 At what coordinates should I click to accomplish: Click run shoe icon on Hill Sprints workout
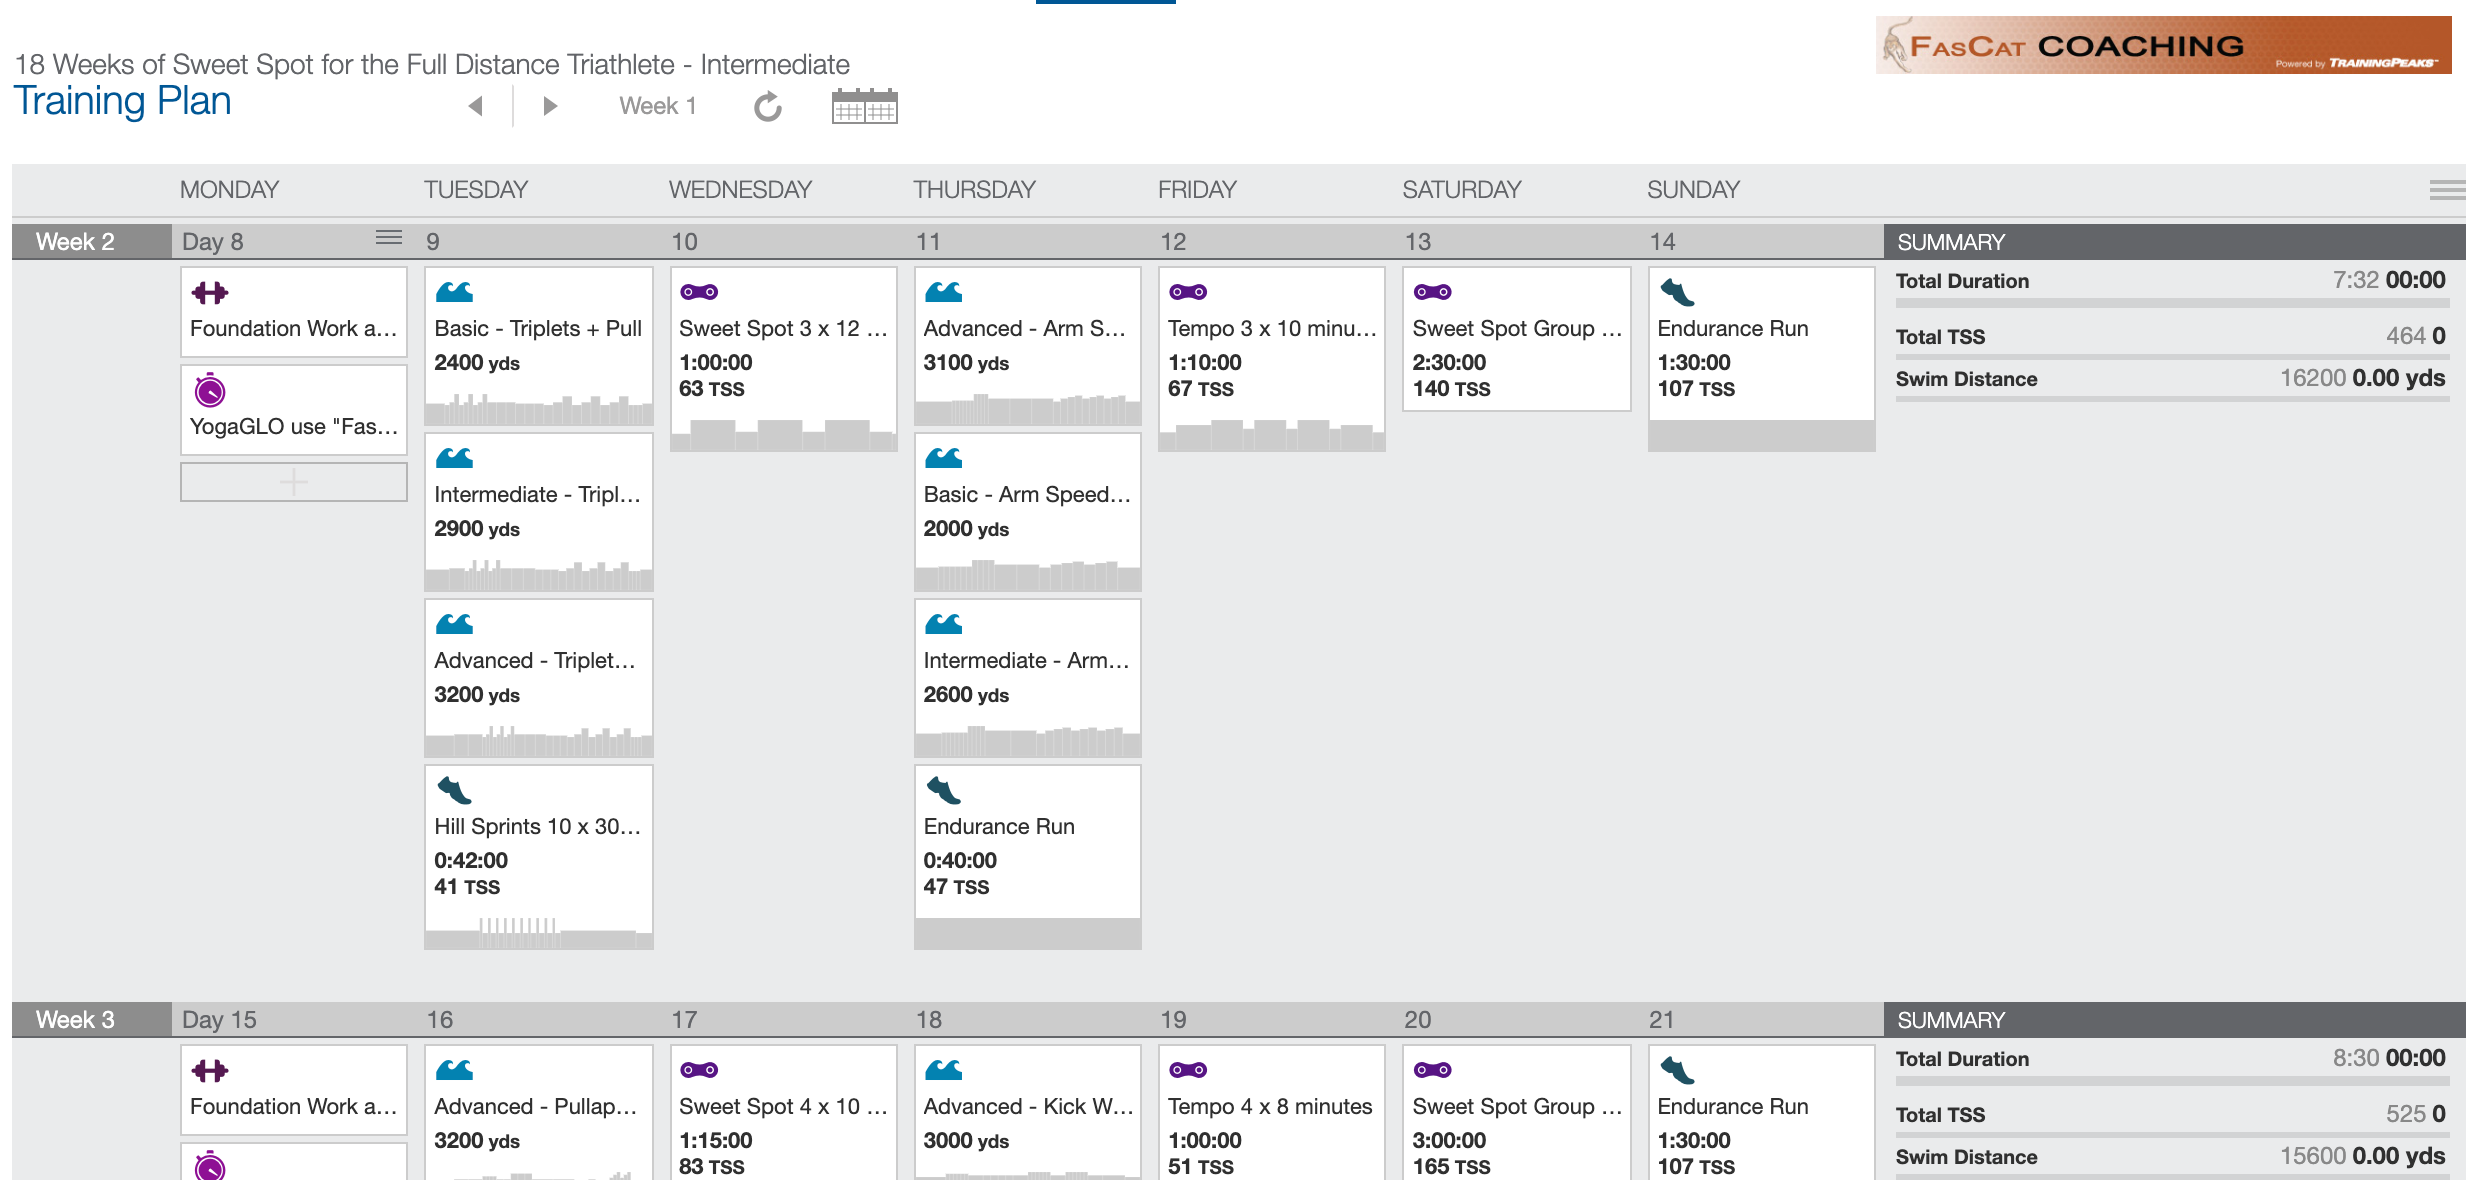[x=454, y=790]
